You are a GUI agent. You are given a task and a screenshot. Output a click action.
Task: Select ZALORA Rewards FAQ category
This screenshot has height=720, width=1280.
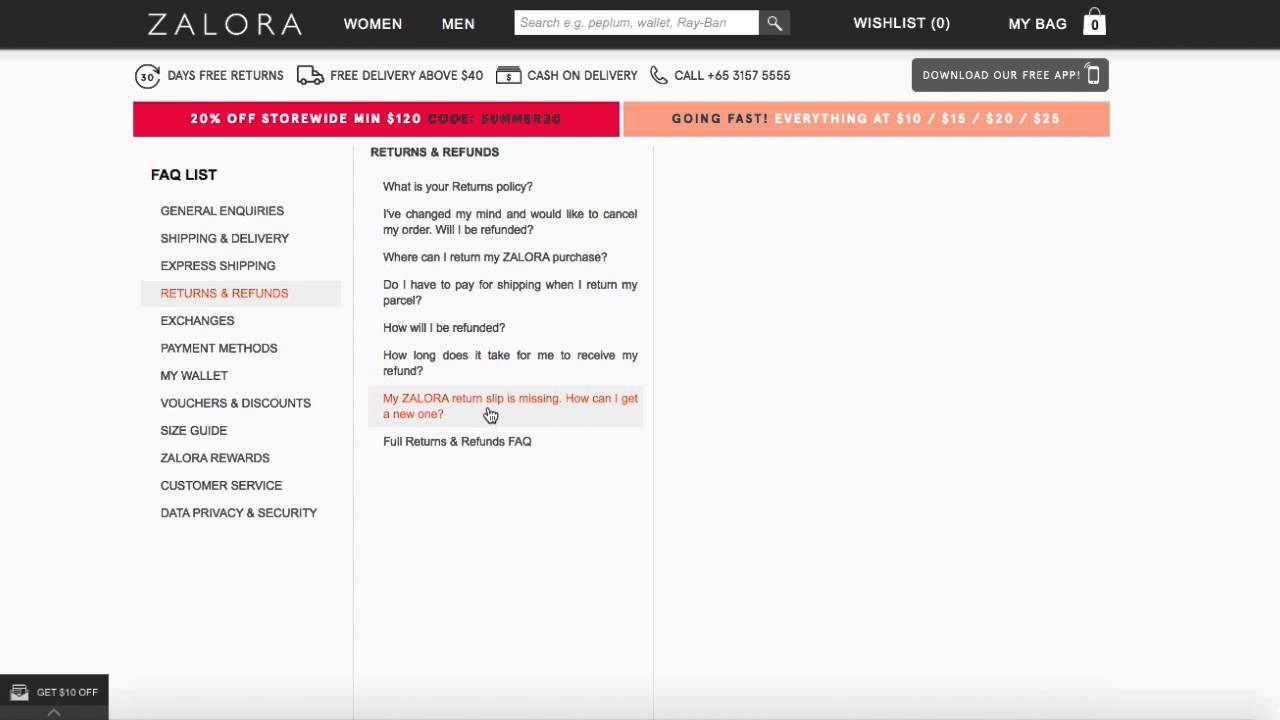click(x=214, y=458)
